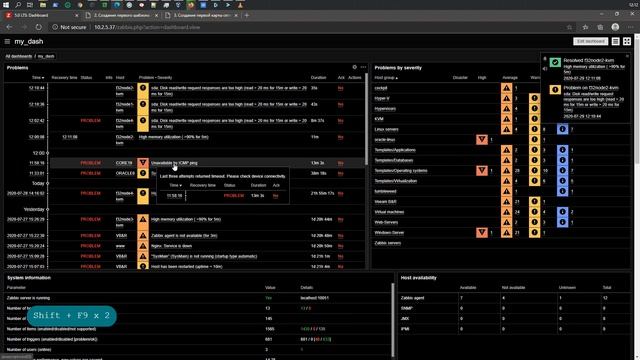Viewport: 640px width, 360px height.
Task: Close the notification popup
Action: (627, 56)
